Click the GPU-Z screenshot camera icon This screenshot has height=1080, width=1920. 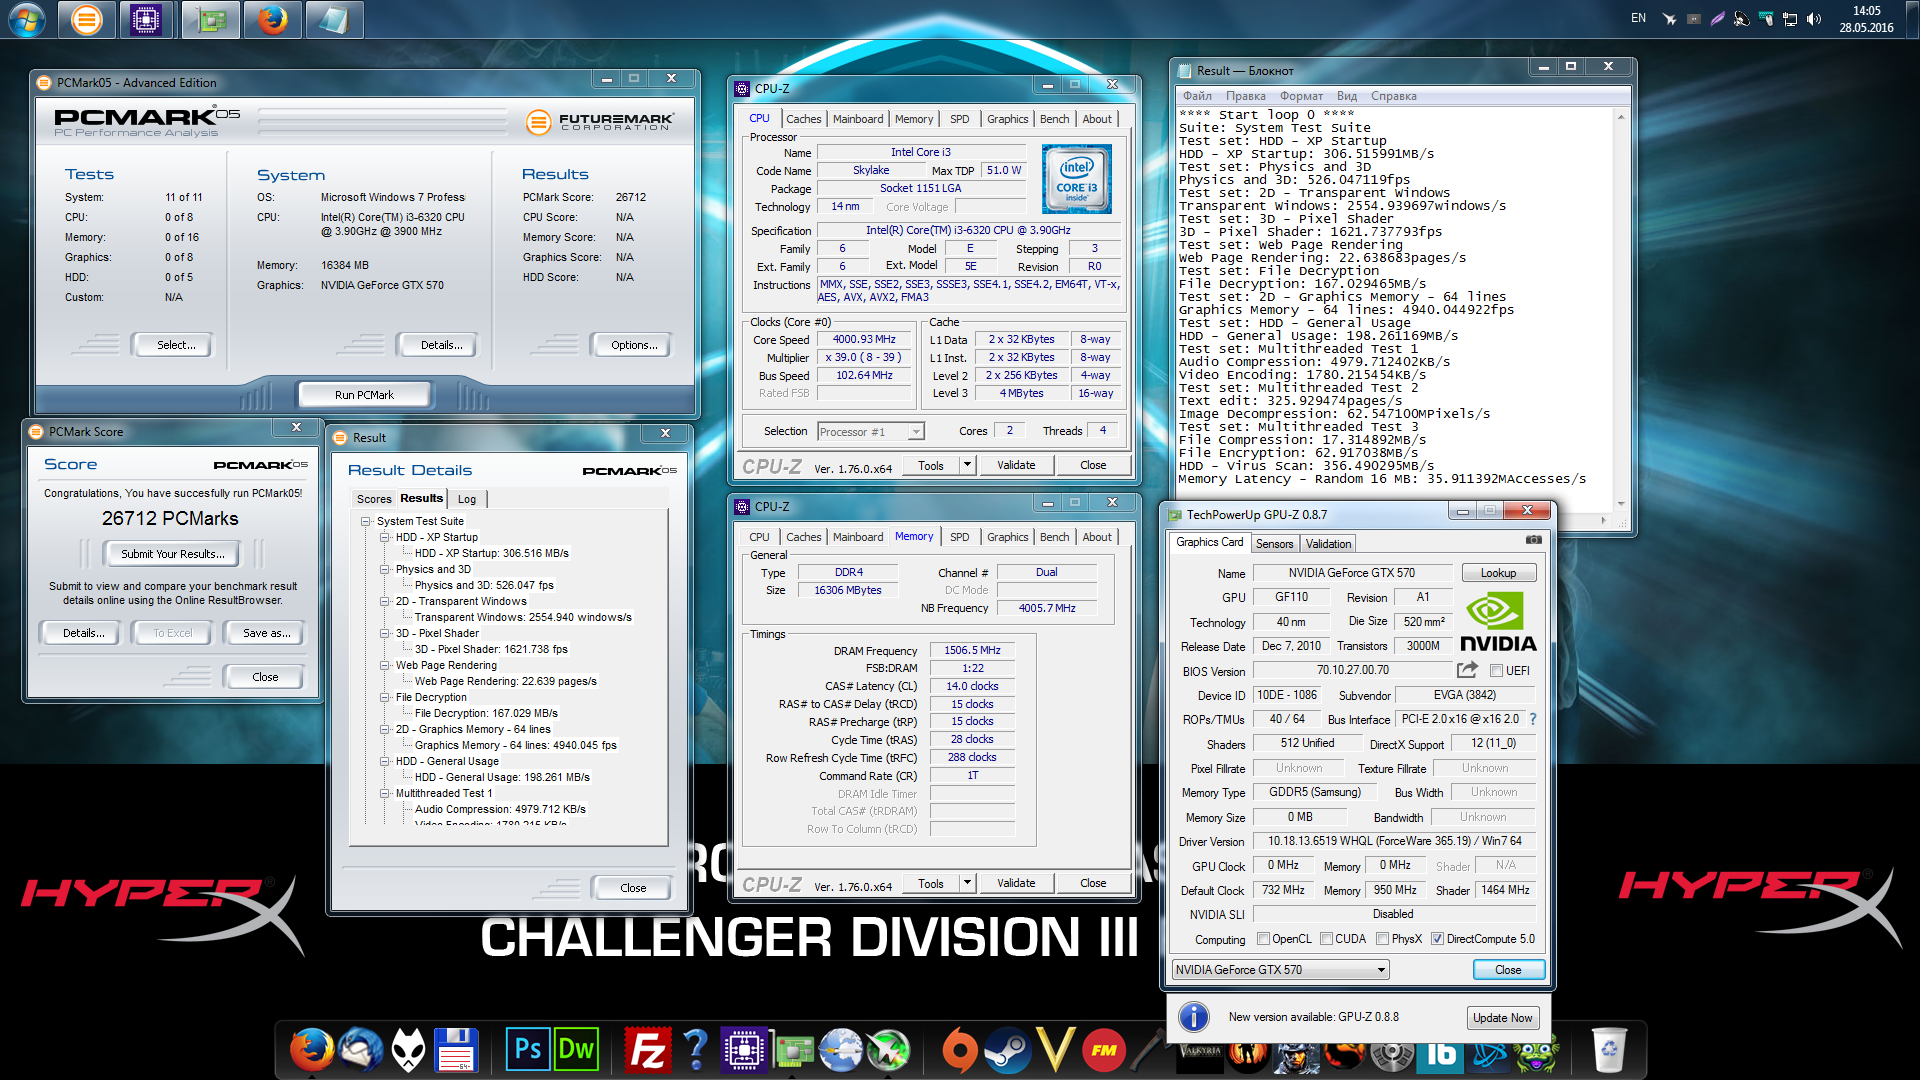pos(1533,540)
